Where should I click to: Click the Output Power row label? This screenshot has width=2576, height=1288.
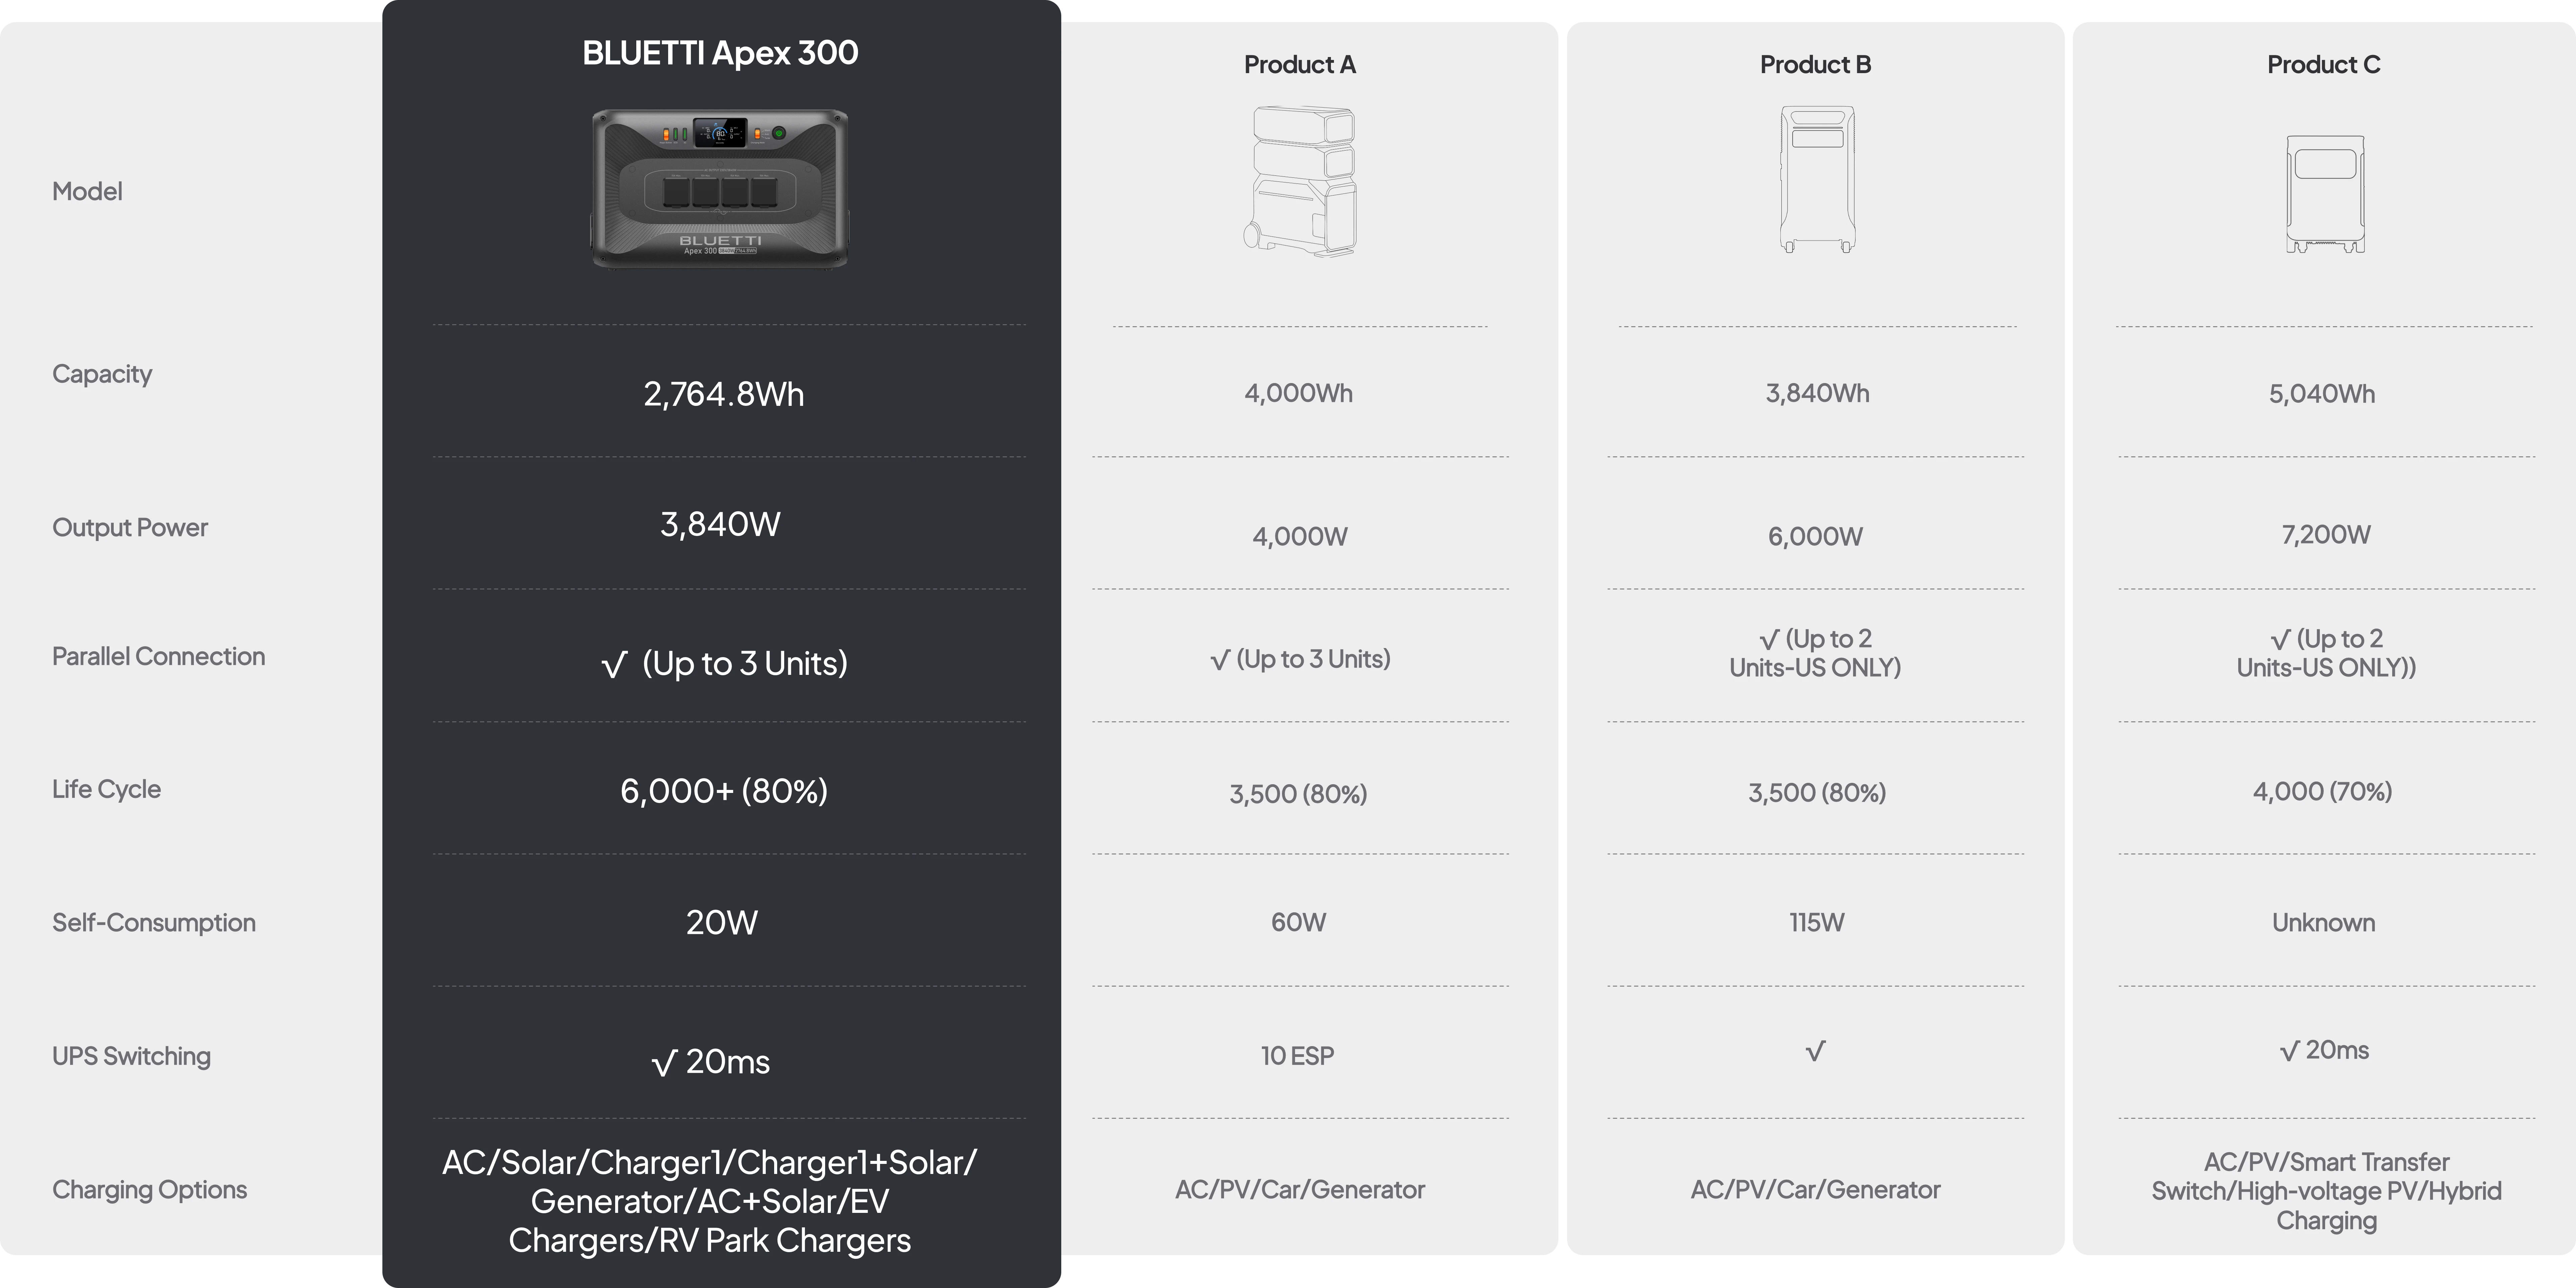click(x=130, y=528)
